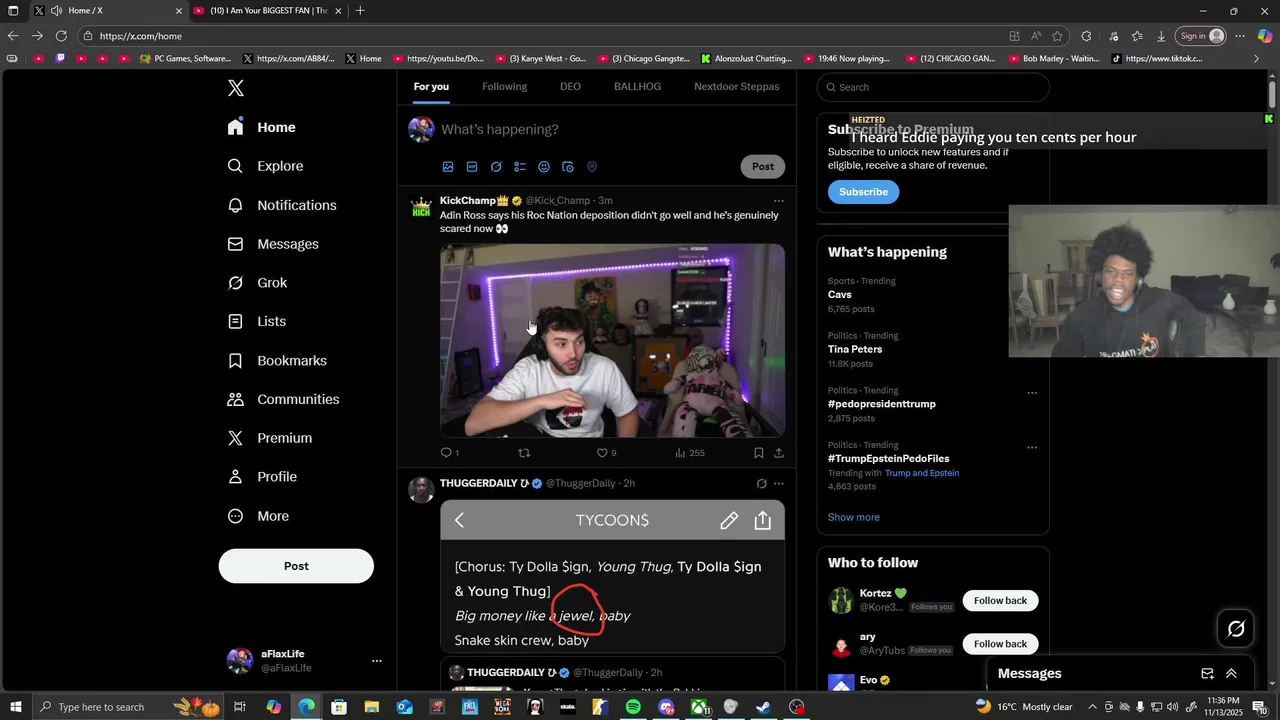Click the white Post button in sidebar
Image resolution: width=1280 pixels, height=720 pixels.
(296, 566)
